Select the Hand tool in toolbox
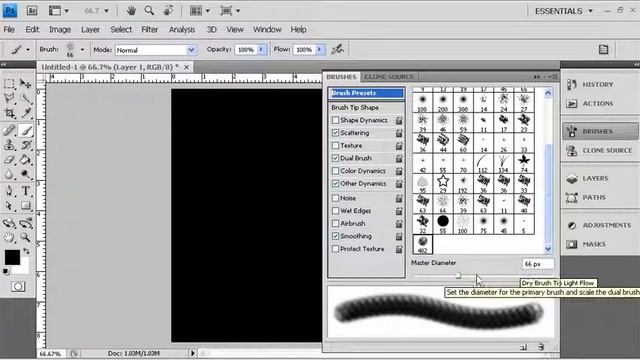The image size is (640, 360). point(9,237)
